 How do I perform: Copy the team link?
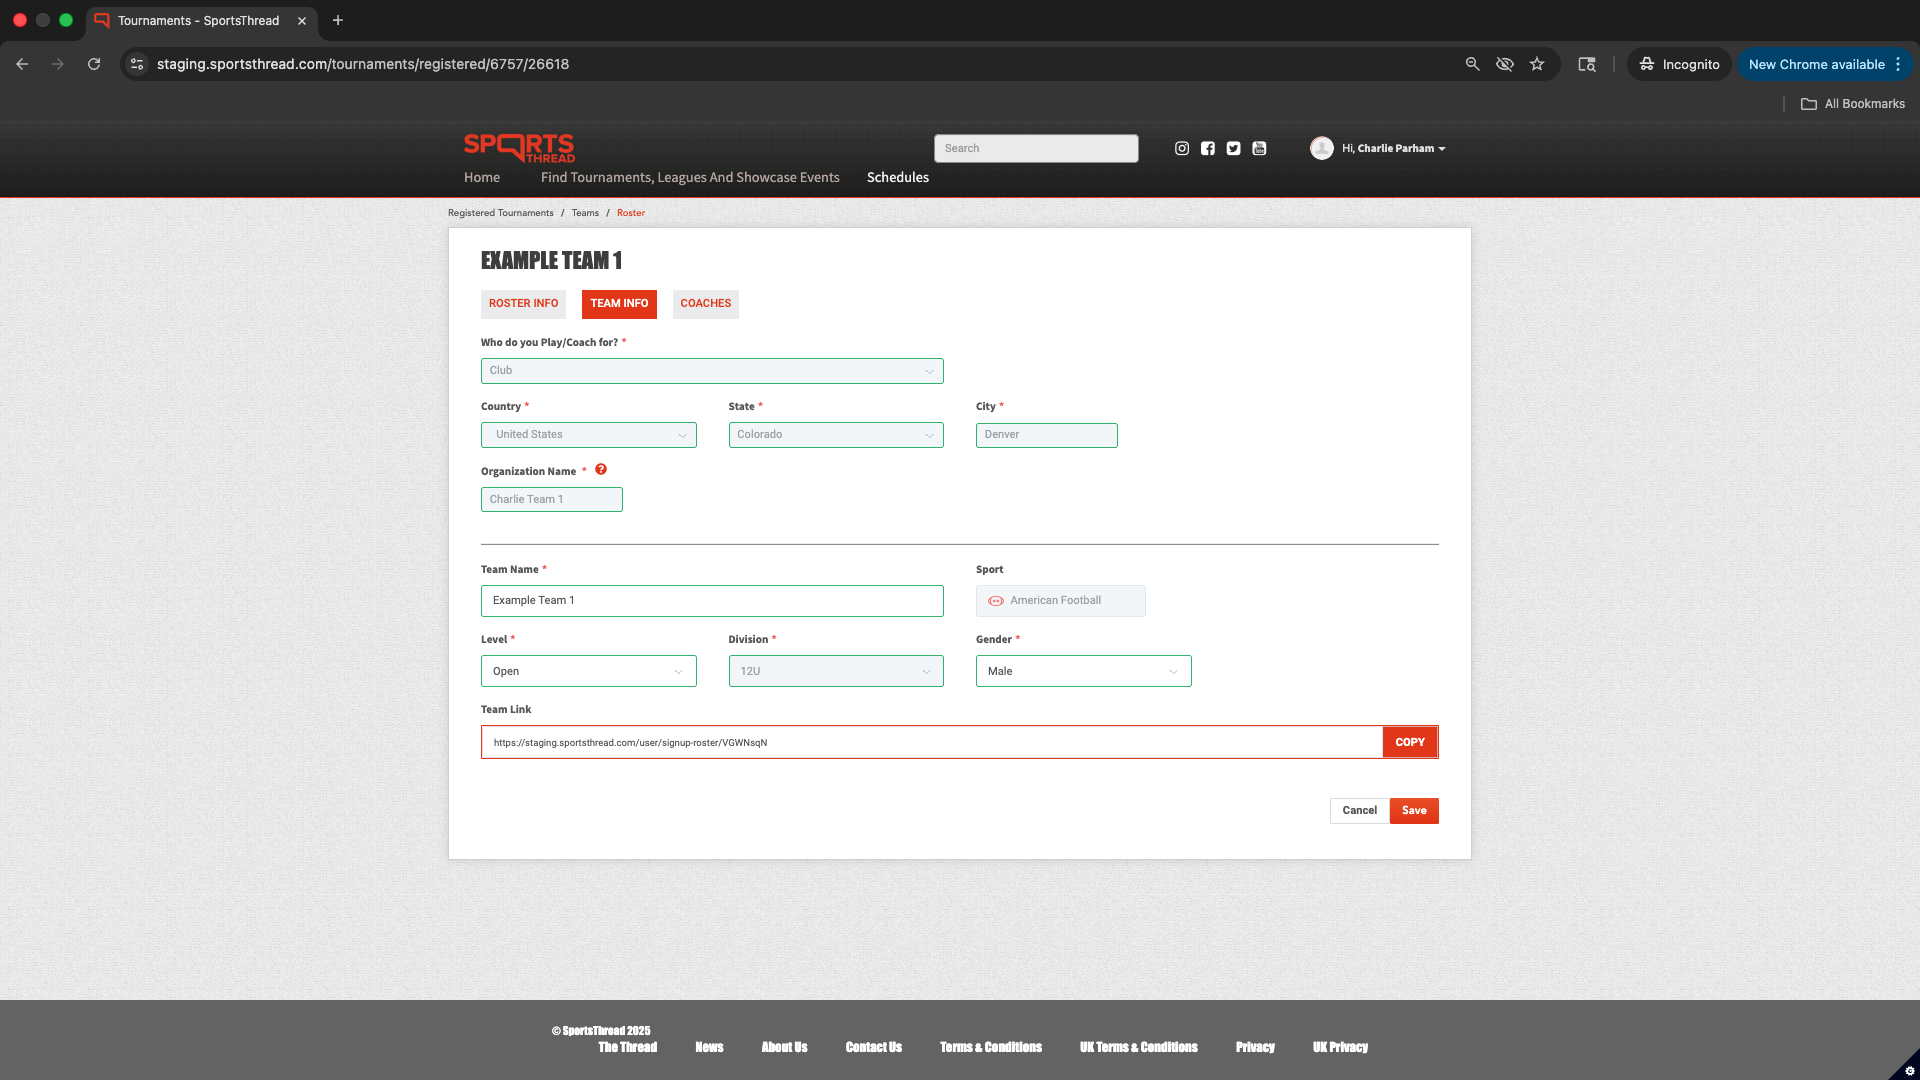1409,742
